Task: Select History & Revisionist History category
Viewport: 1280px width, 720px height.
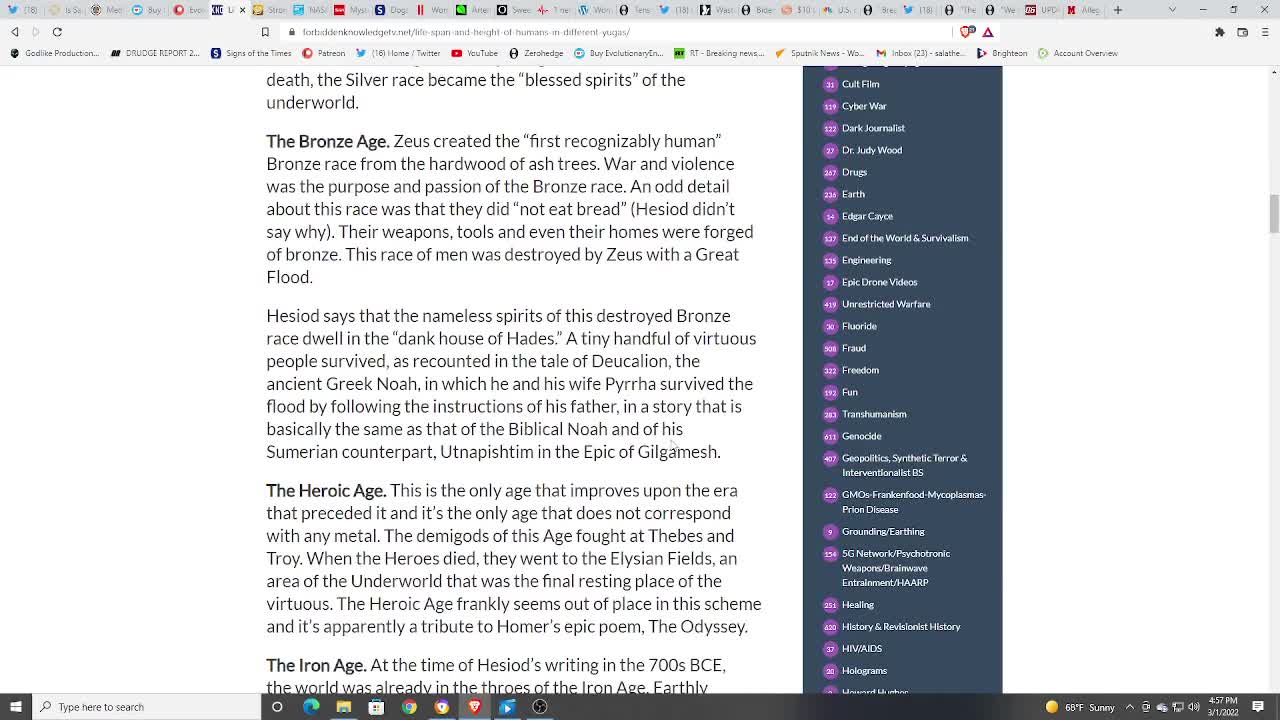Action: tap(901, 627)
